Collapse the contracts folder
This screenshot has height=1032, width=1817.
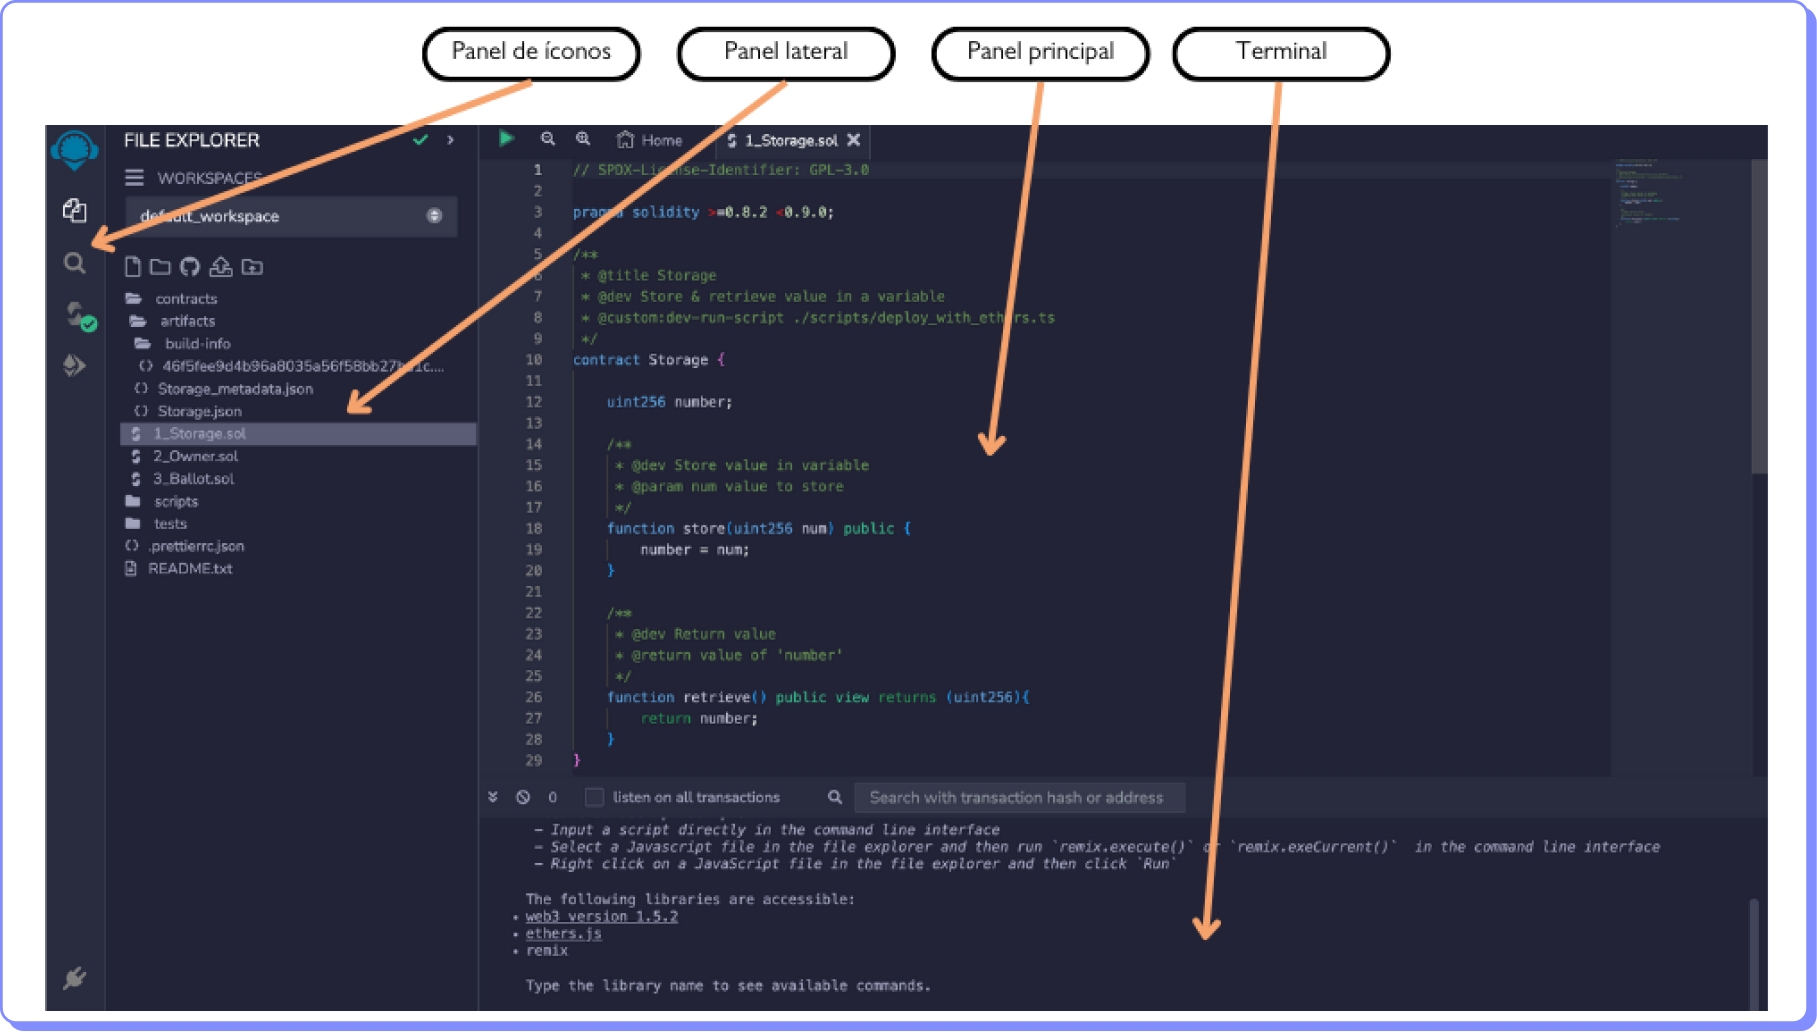click(x=185, y=299)
